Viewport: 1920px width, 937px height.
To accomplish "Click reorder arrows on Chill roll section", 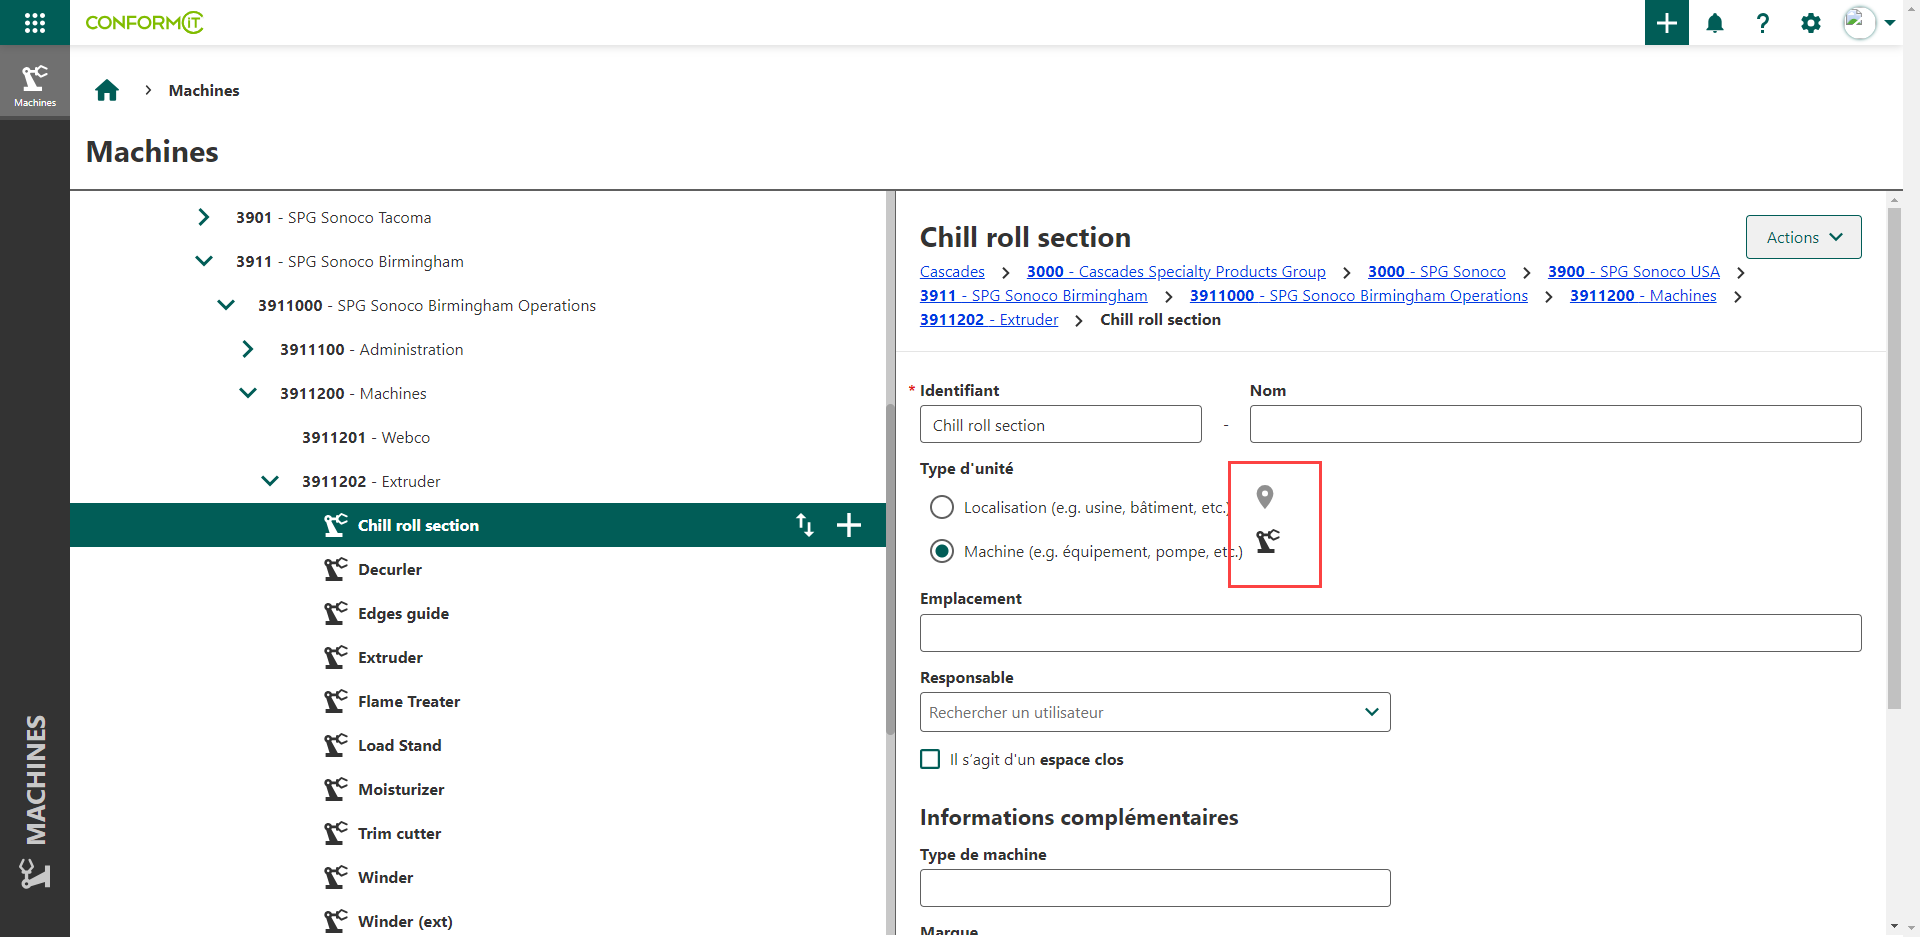I will [805, 525].
